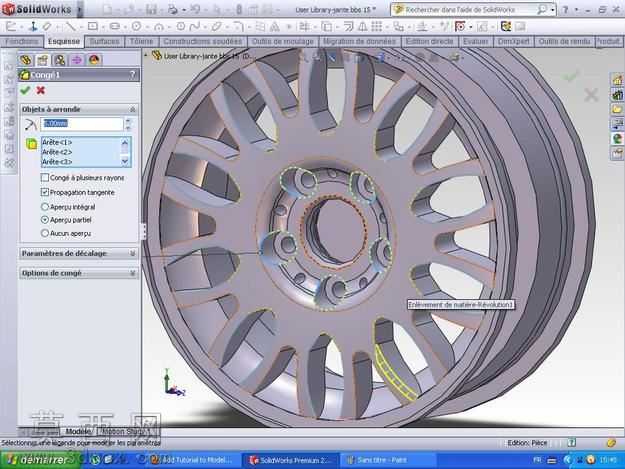This screenshot has width=625, height=469.
Task: Open the Evaluer tab
Action: point(476,41)
